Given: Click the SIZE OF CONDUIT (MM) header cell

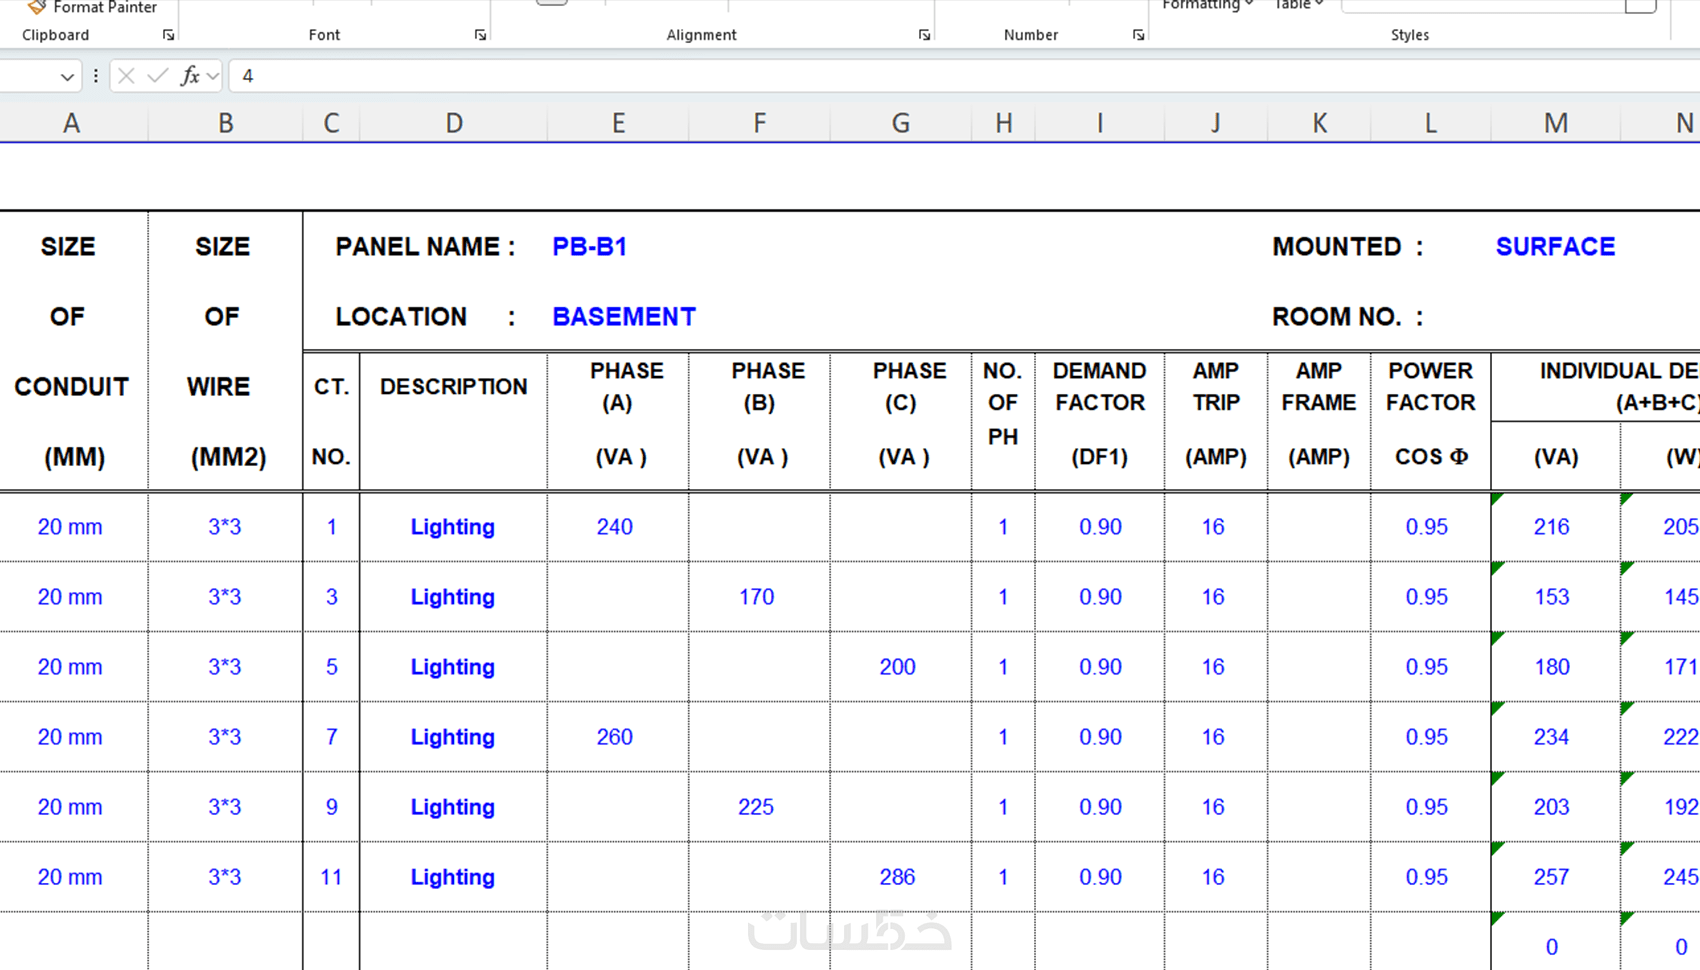Looking at the screenshot, I should pyautogui.click(x=72, y=351).
